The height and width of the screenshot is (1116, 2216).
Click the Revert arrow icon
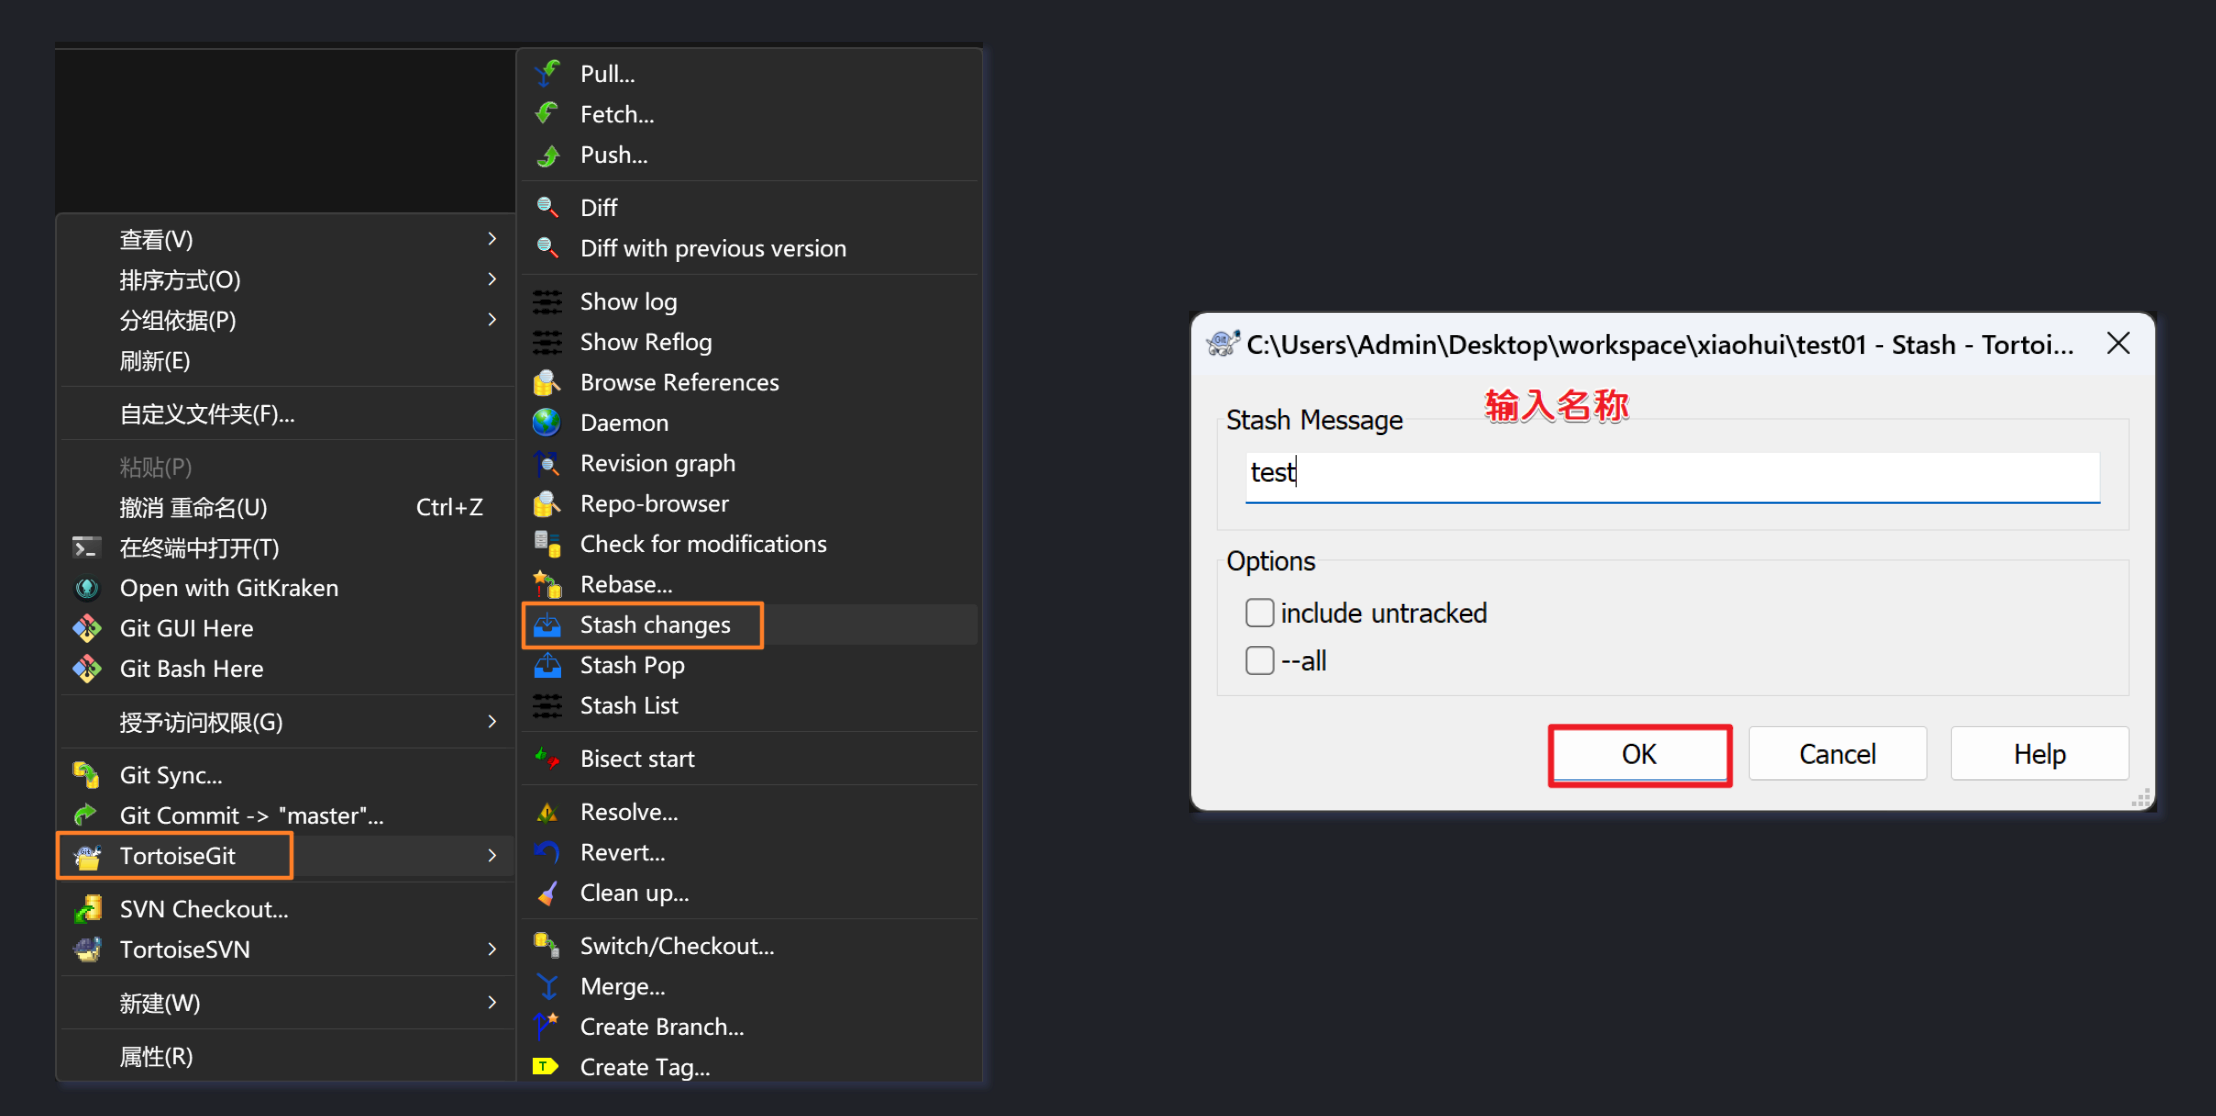pyautogui.click(x=547, y=852)
